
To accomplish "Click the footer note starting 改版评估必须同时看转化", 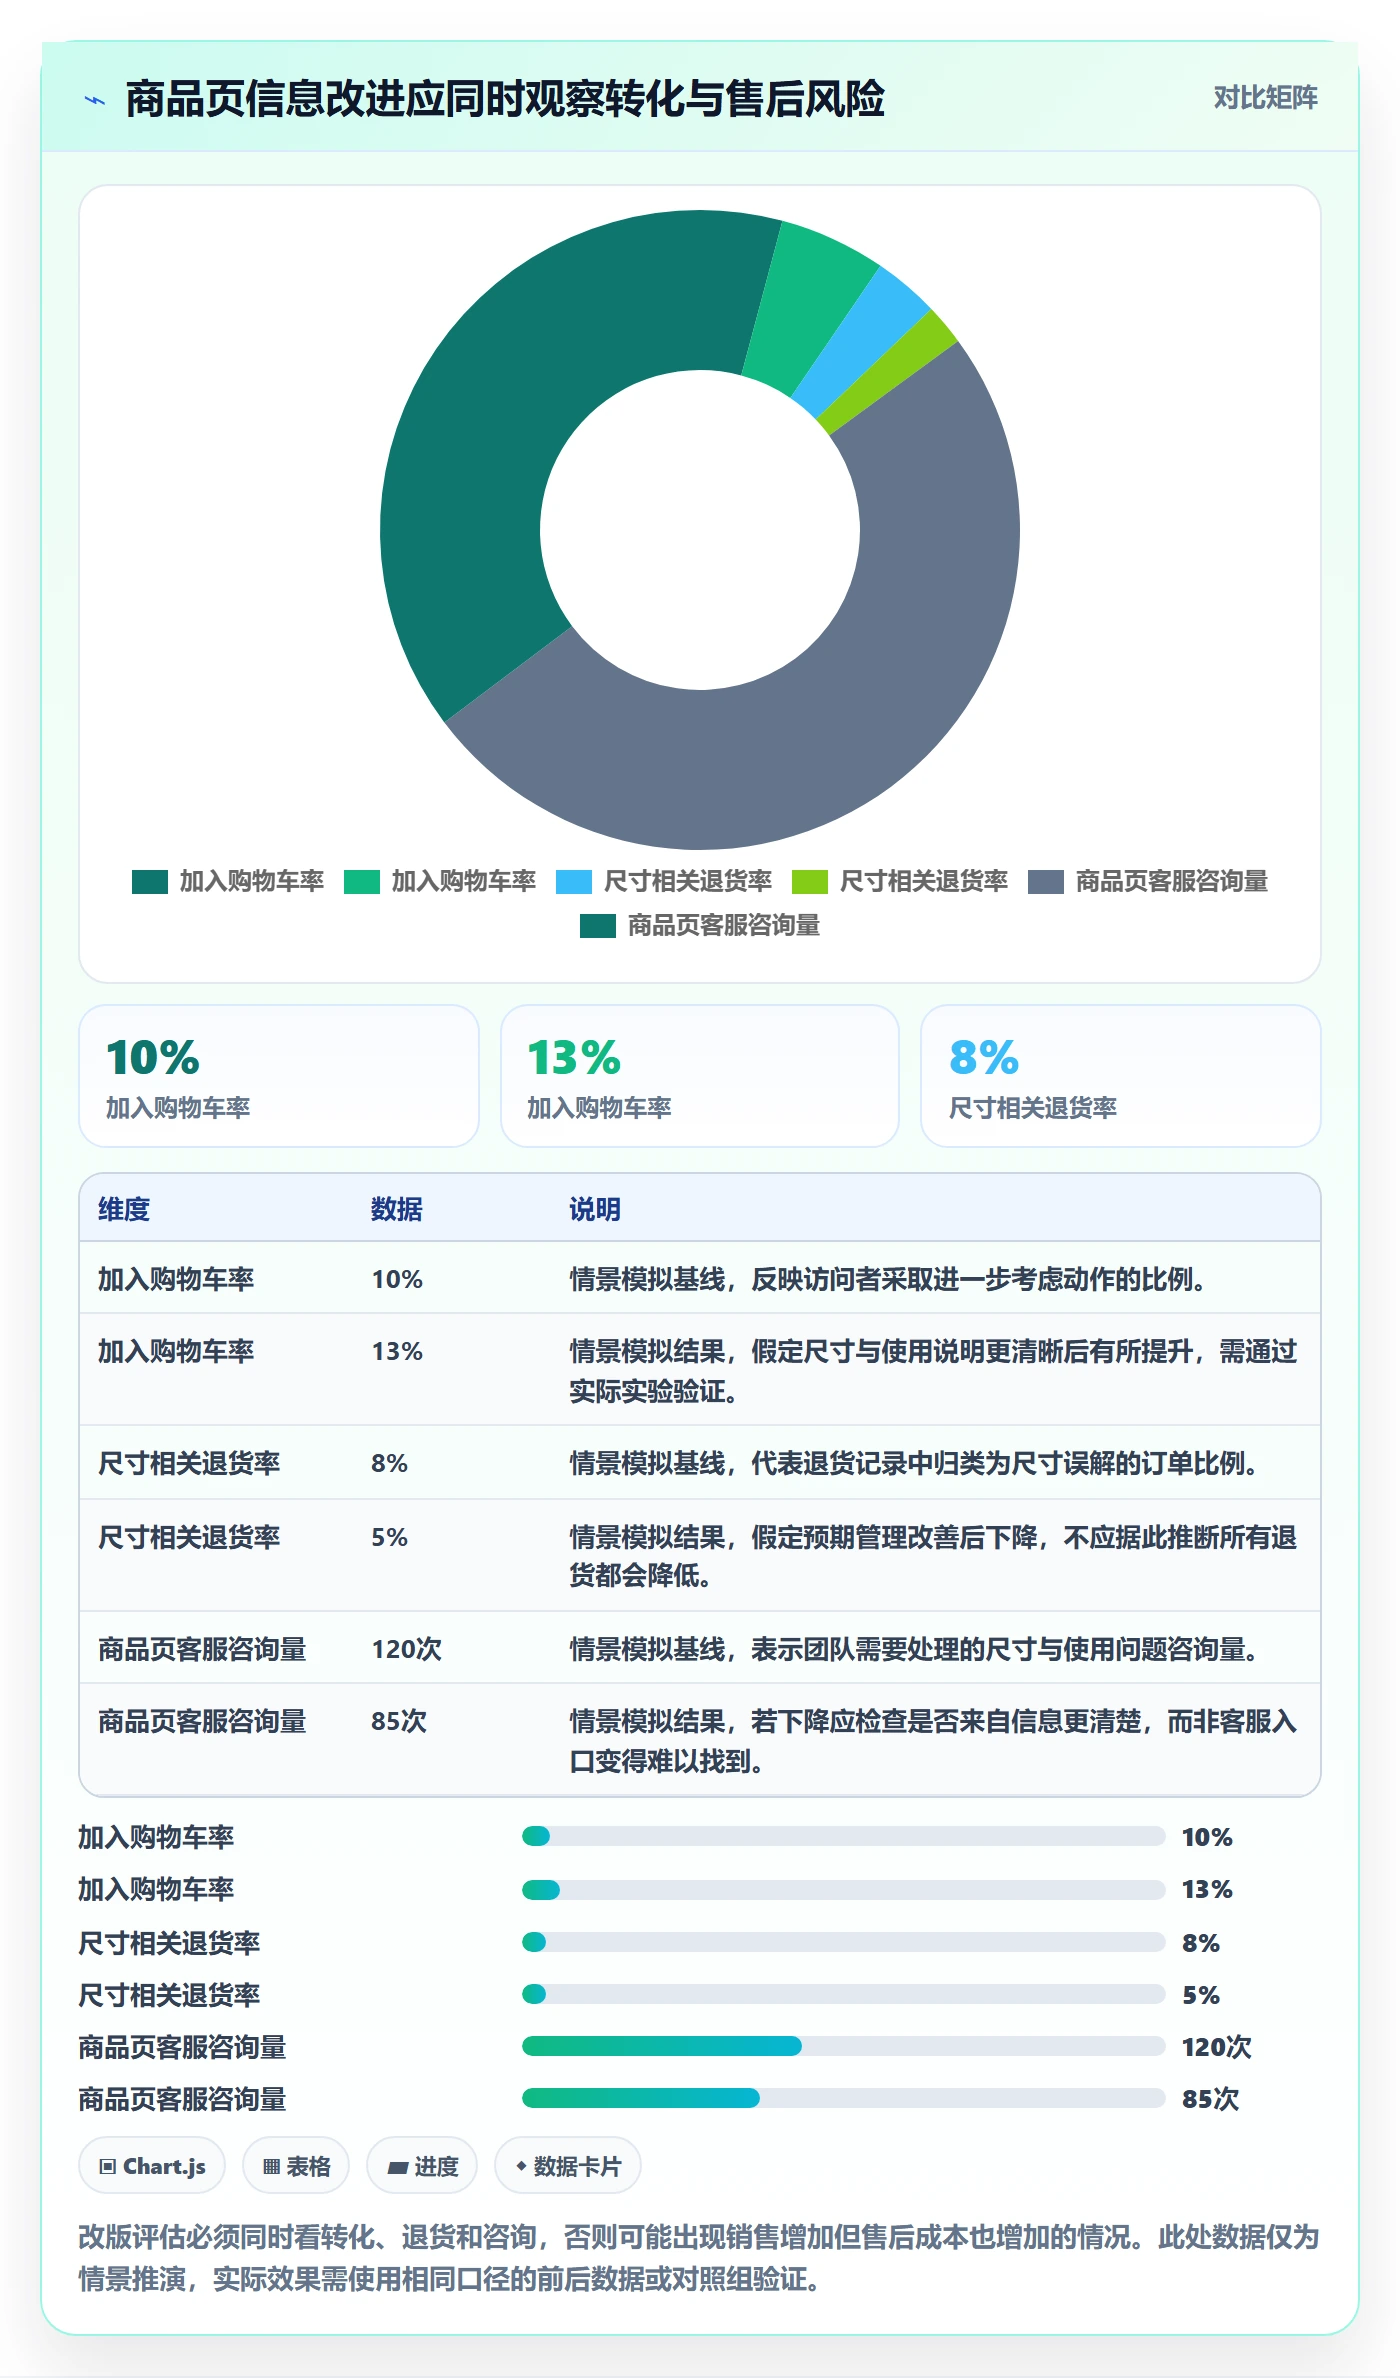I will pyautogui.click(x=700, y=2258).
